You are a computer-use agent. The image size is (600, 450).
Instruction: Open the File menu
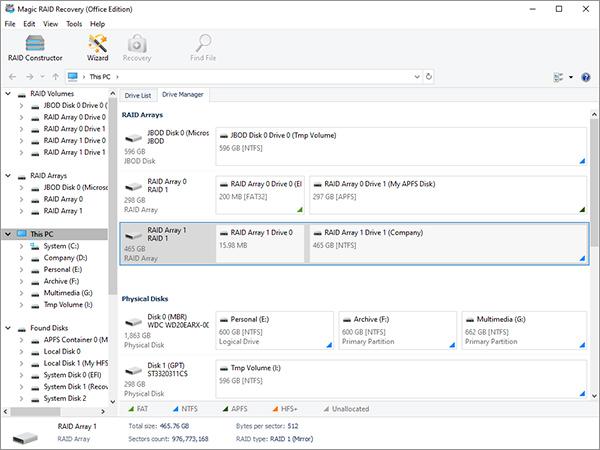click(10, 24)
